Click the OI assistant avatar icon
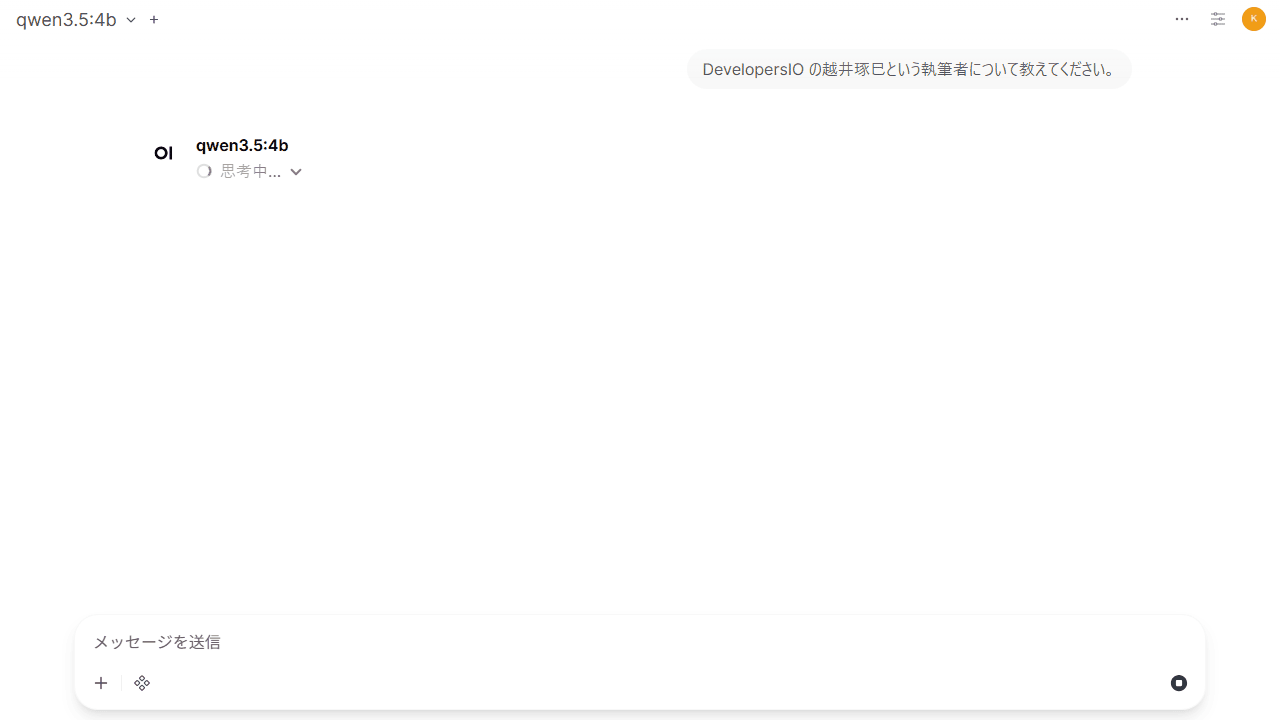1280x720 pixels. pyautogui.click(x=163, y=152)
